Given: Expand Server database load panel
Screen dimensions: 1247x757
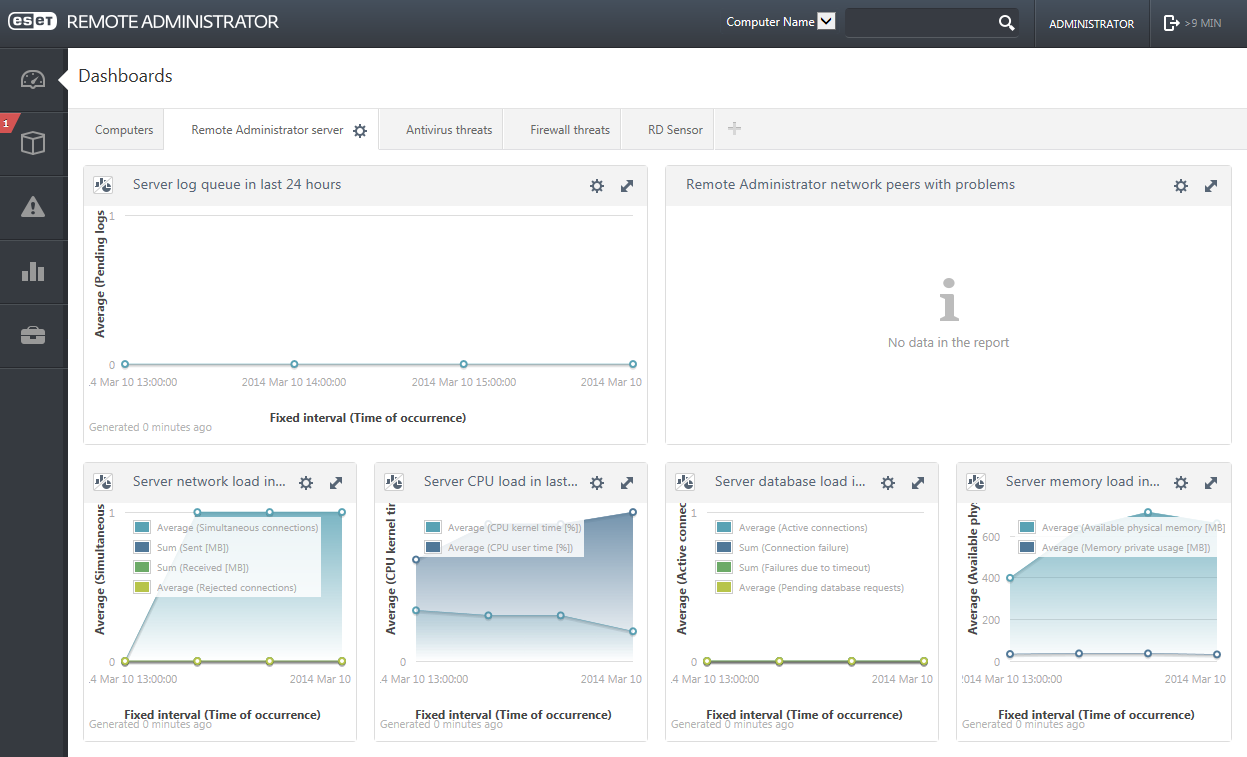Looking at the screenshot, I should tap(918, 483).
